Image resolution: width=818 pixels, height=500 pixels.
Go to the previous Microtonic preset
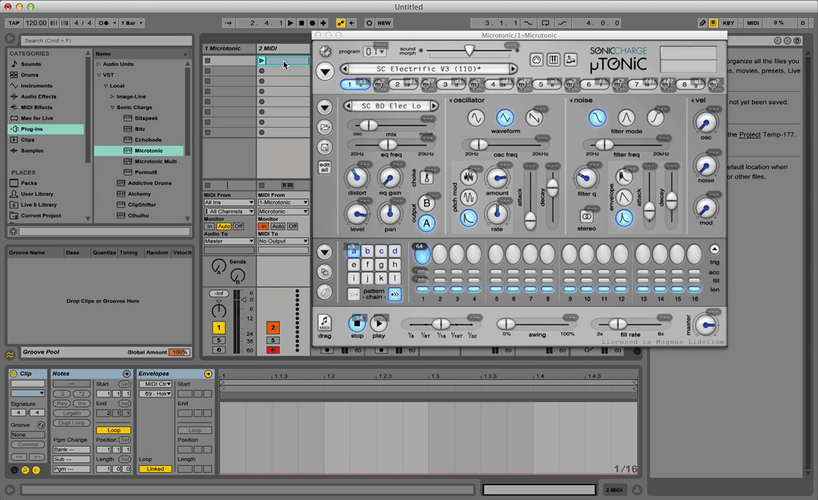click(344, 69)
